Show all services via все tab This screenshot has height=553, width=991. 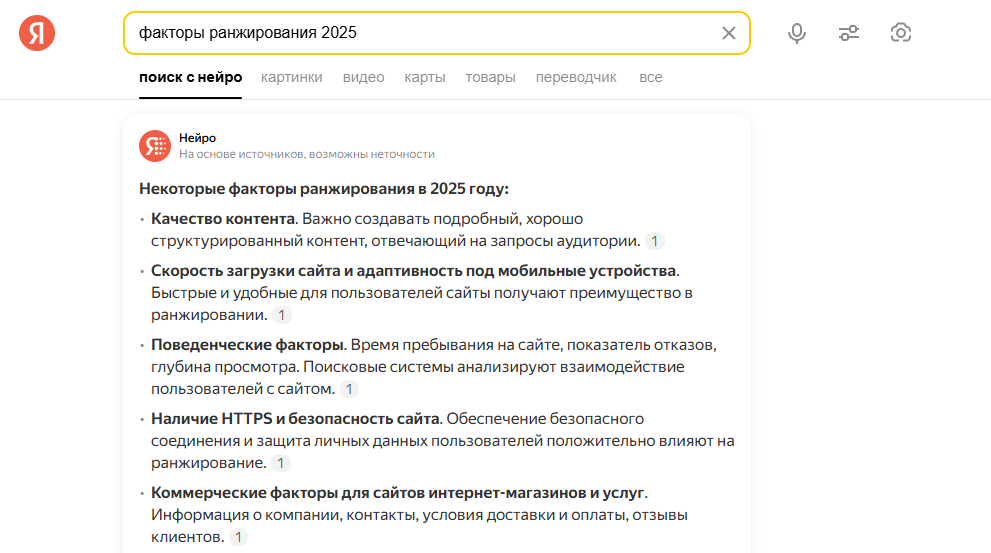[650, 77]
